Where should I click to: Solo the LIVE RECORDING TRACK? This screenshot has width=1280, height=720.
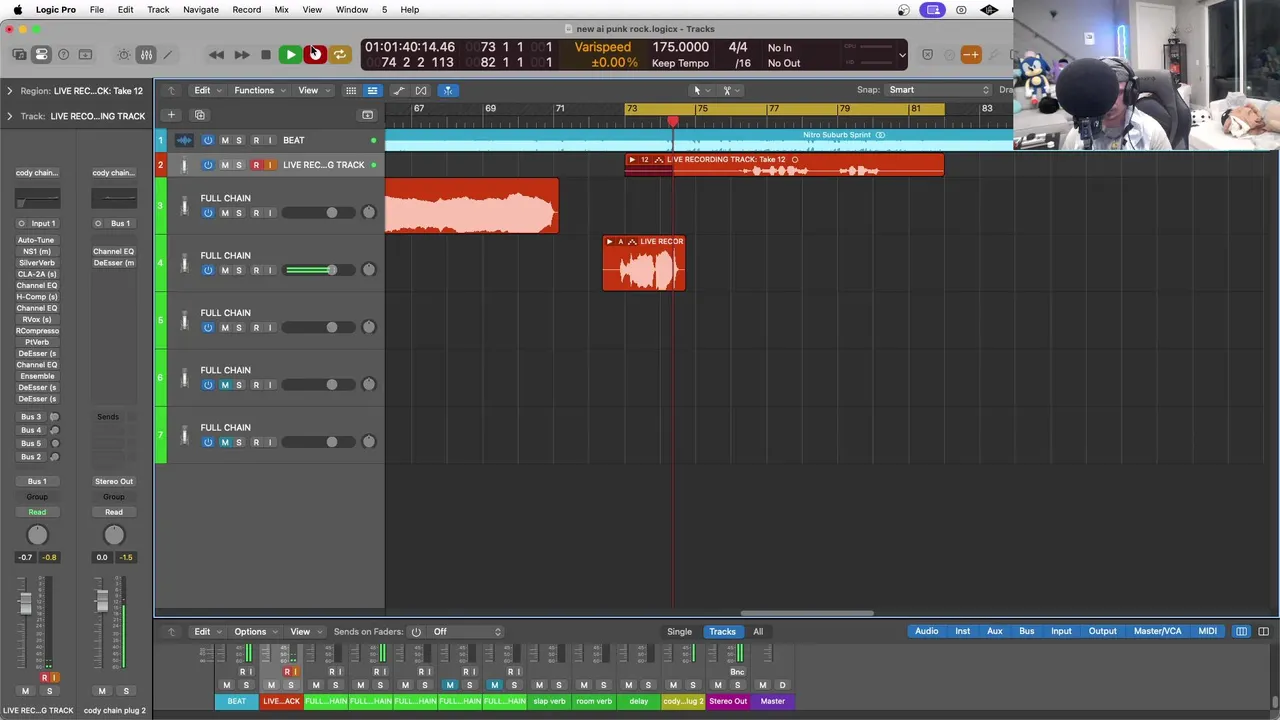[238, 165]
